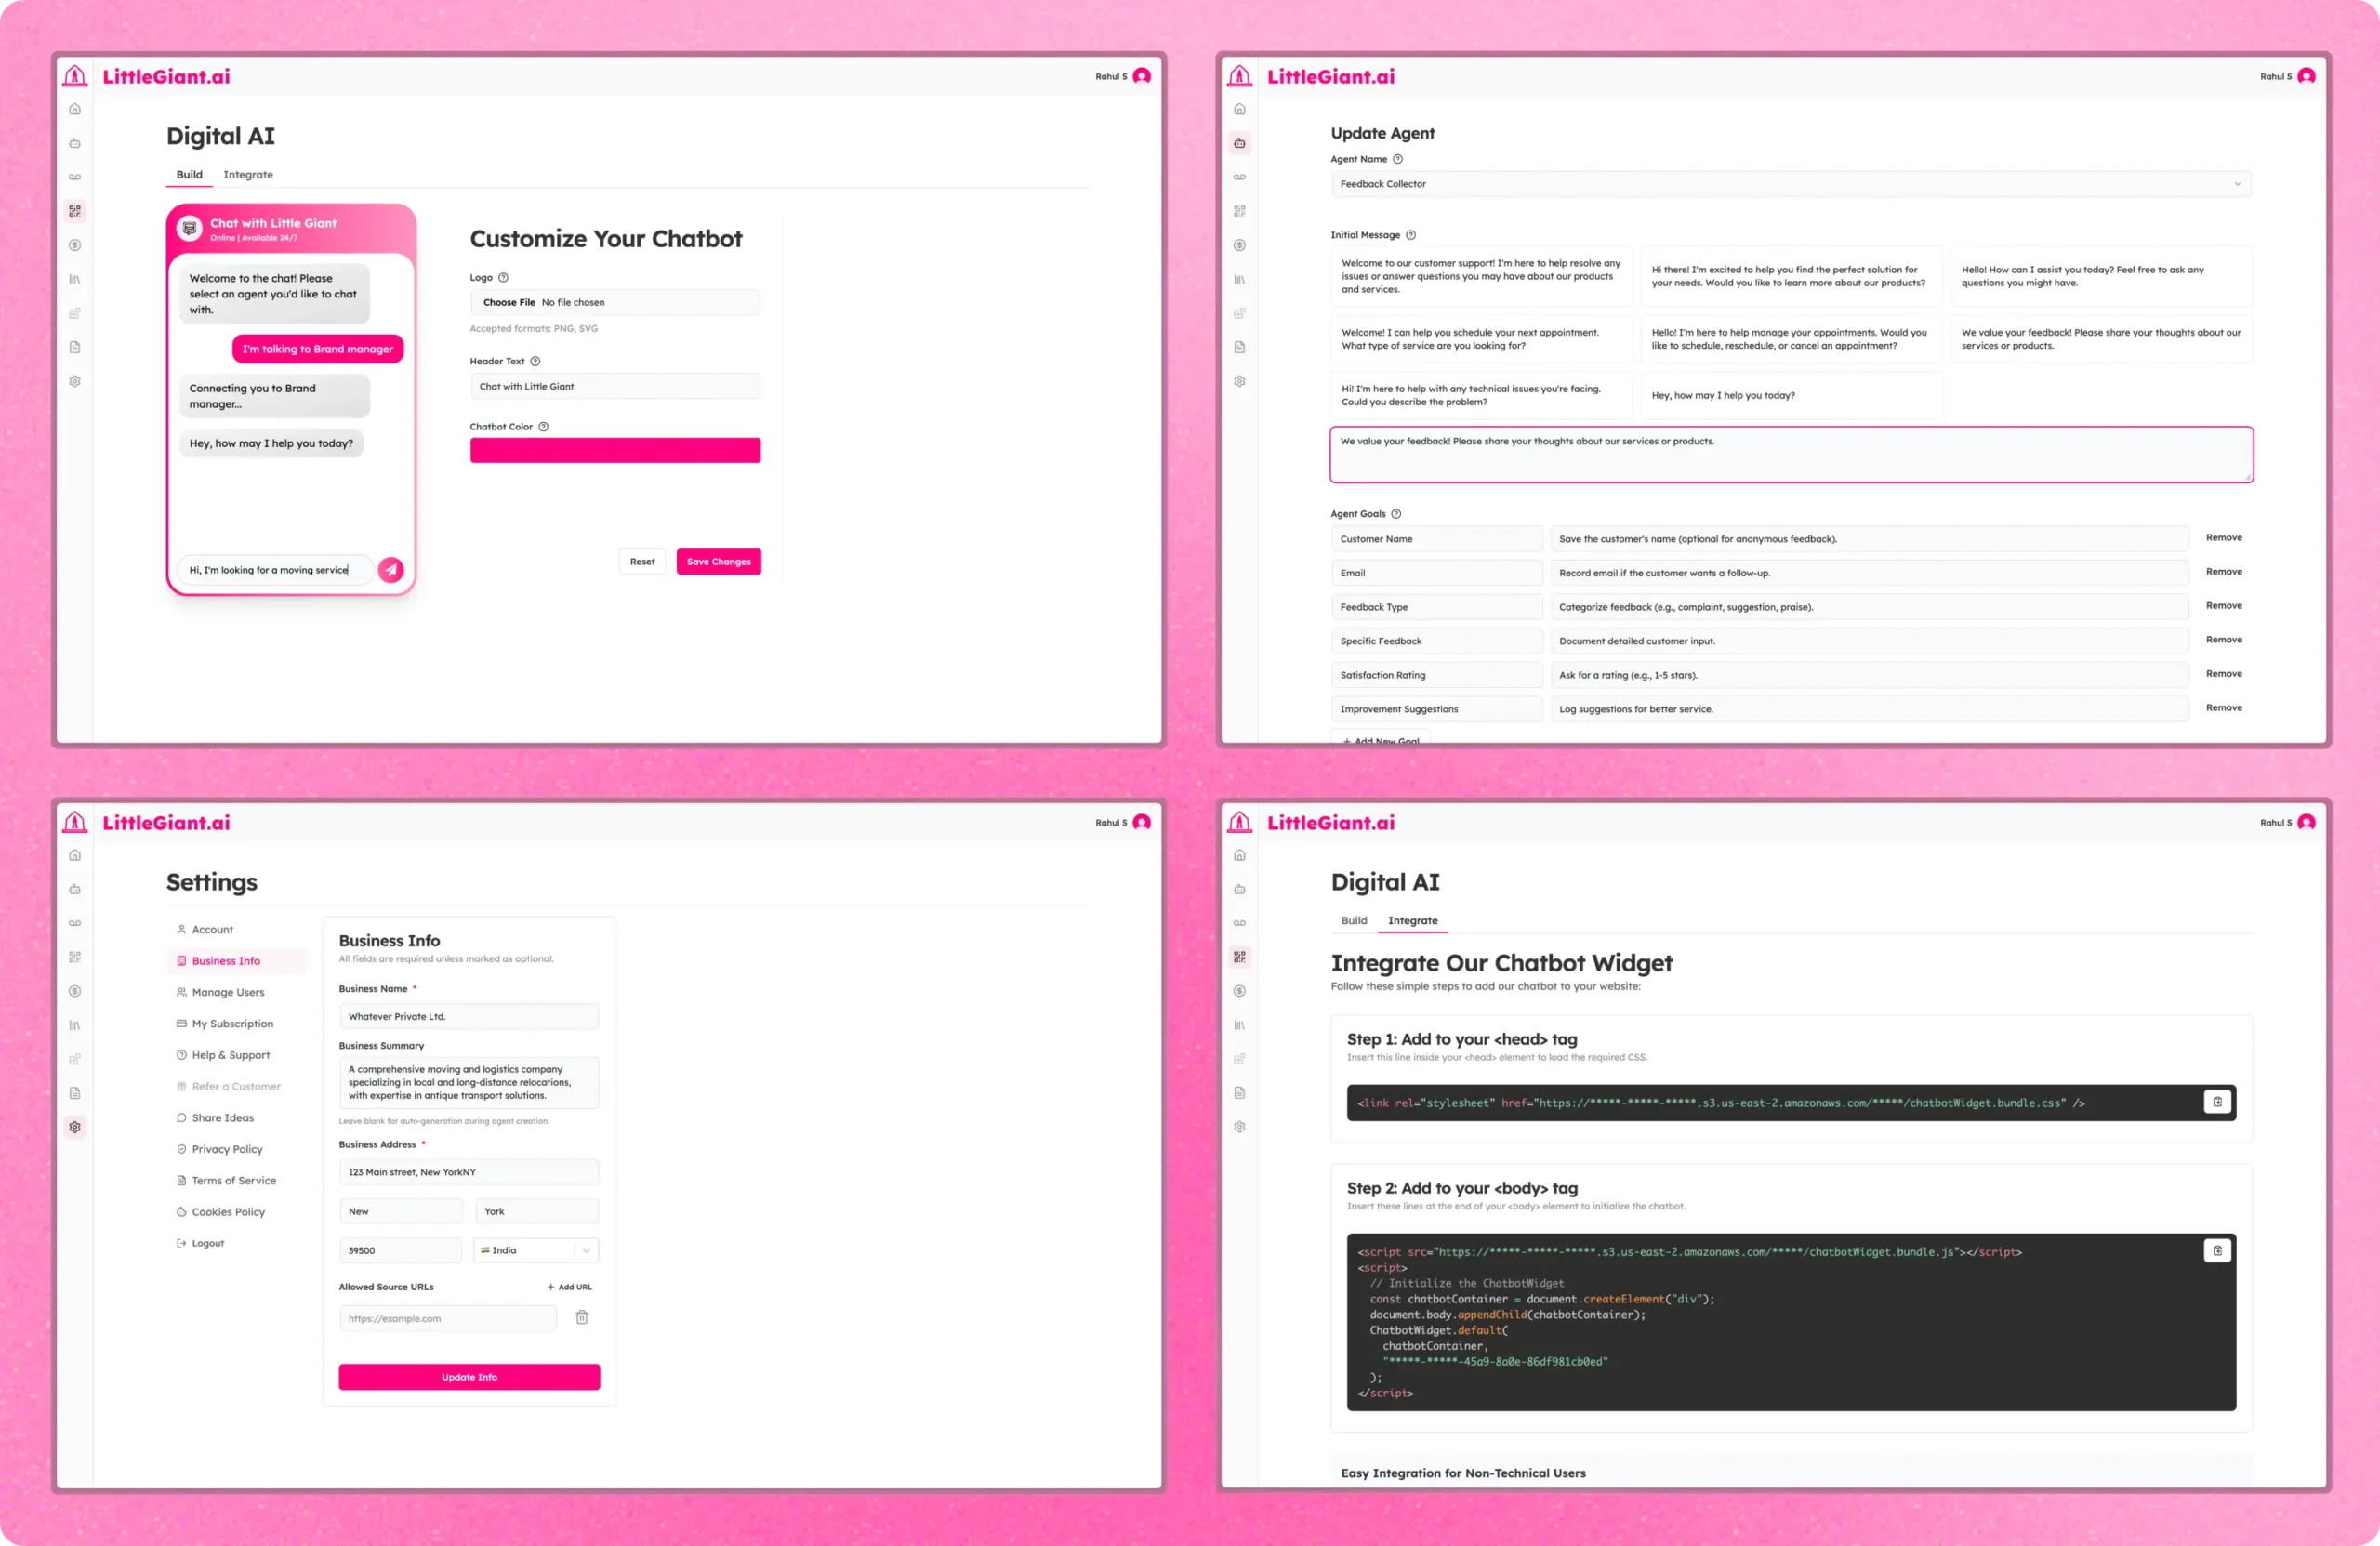Viewport: 2380px width, 1546px height.
Task: Click the https://example.com URL input field
Action: coord(447,1318)
